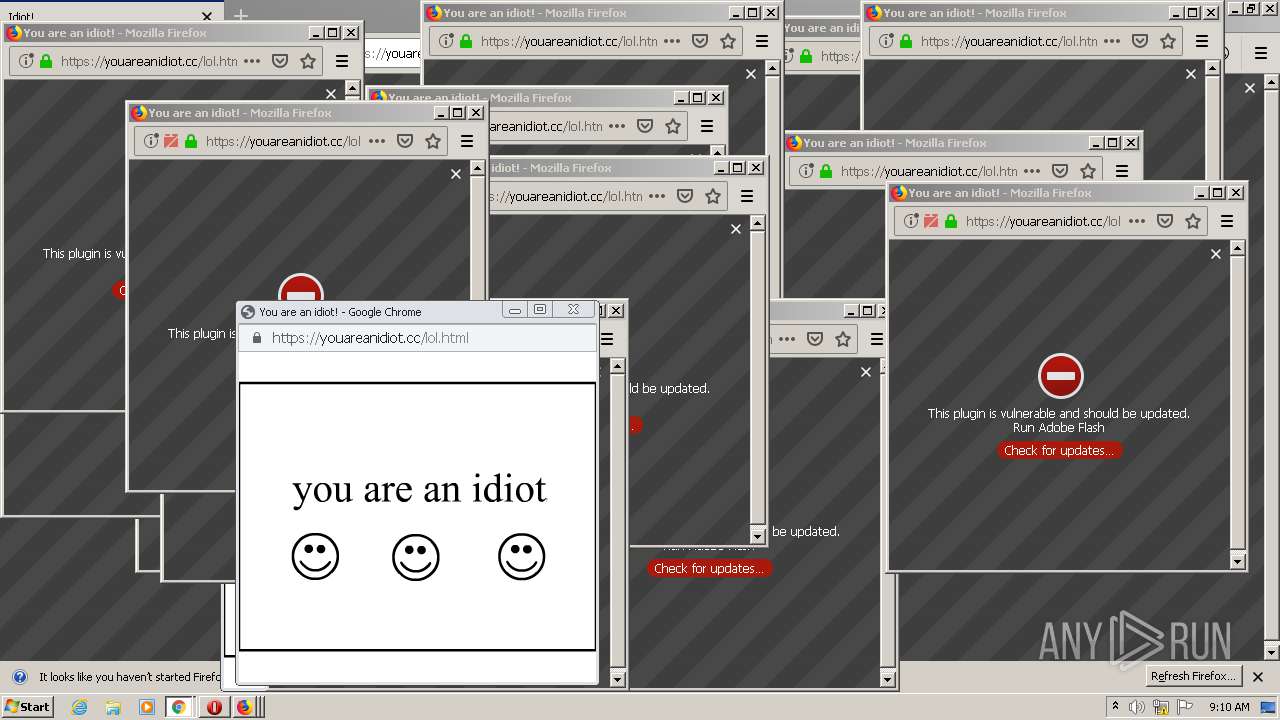Click blocked plugin icon in Run Adobe Flash window
The width and height of the screenshot is (1280, 720).
[x=931, y=221]
